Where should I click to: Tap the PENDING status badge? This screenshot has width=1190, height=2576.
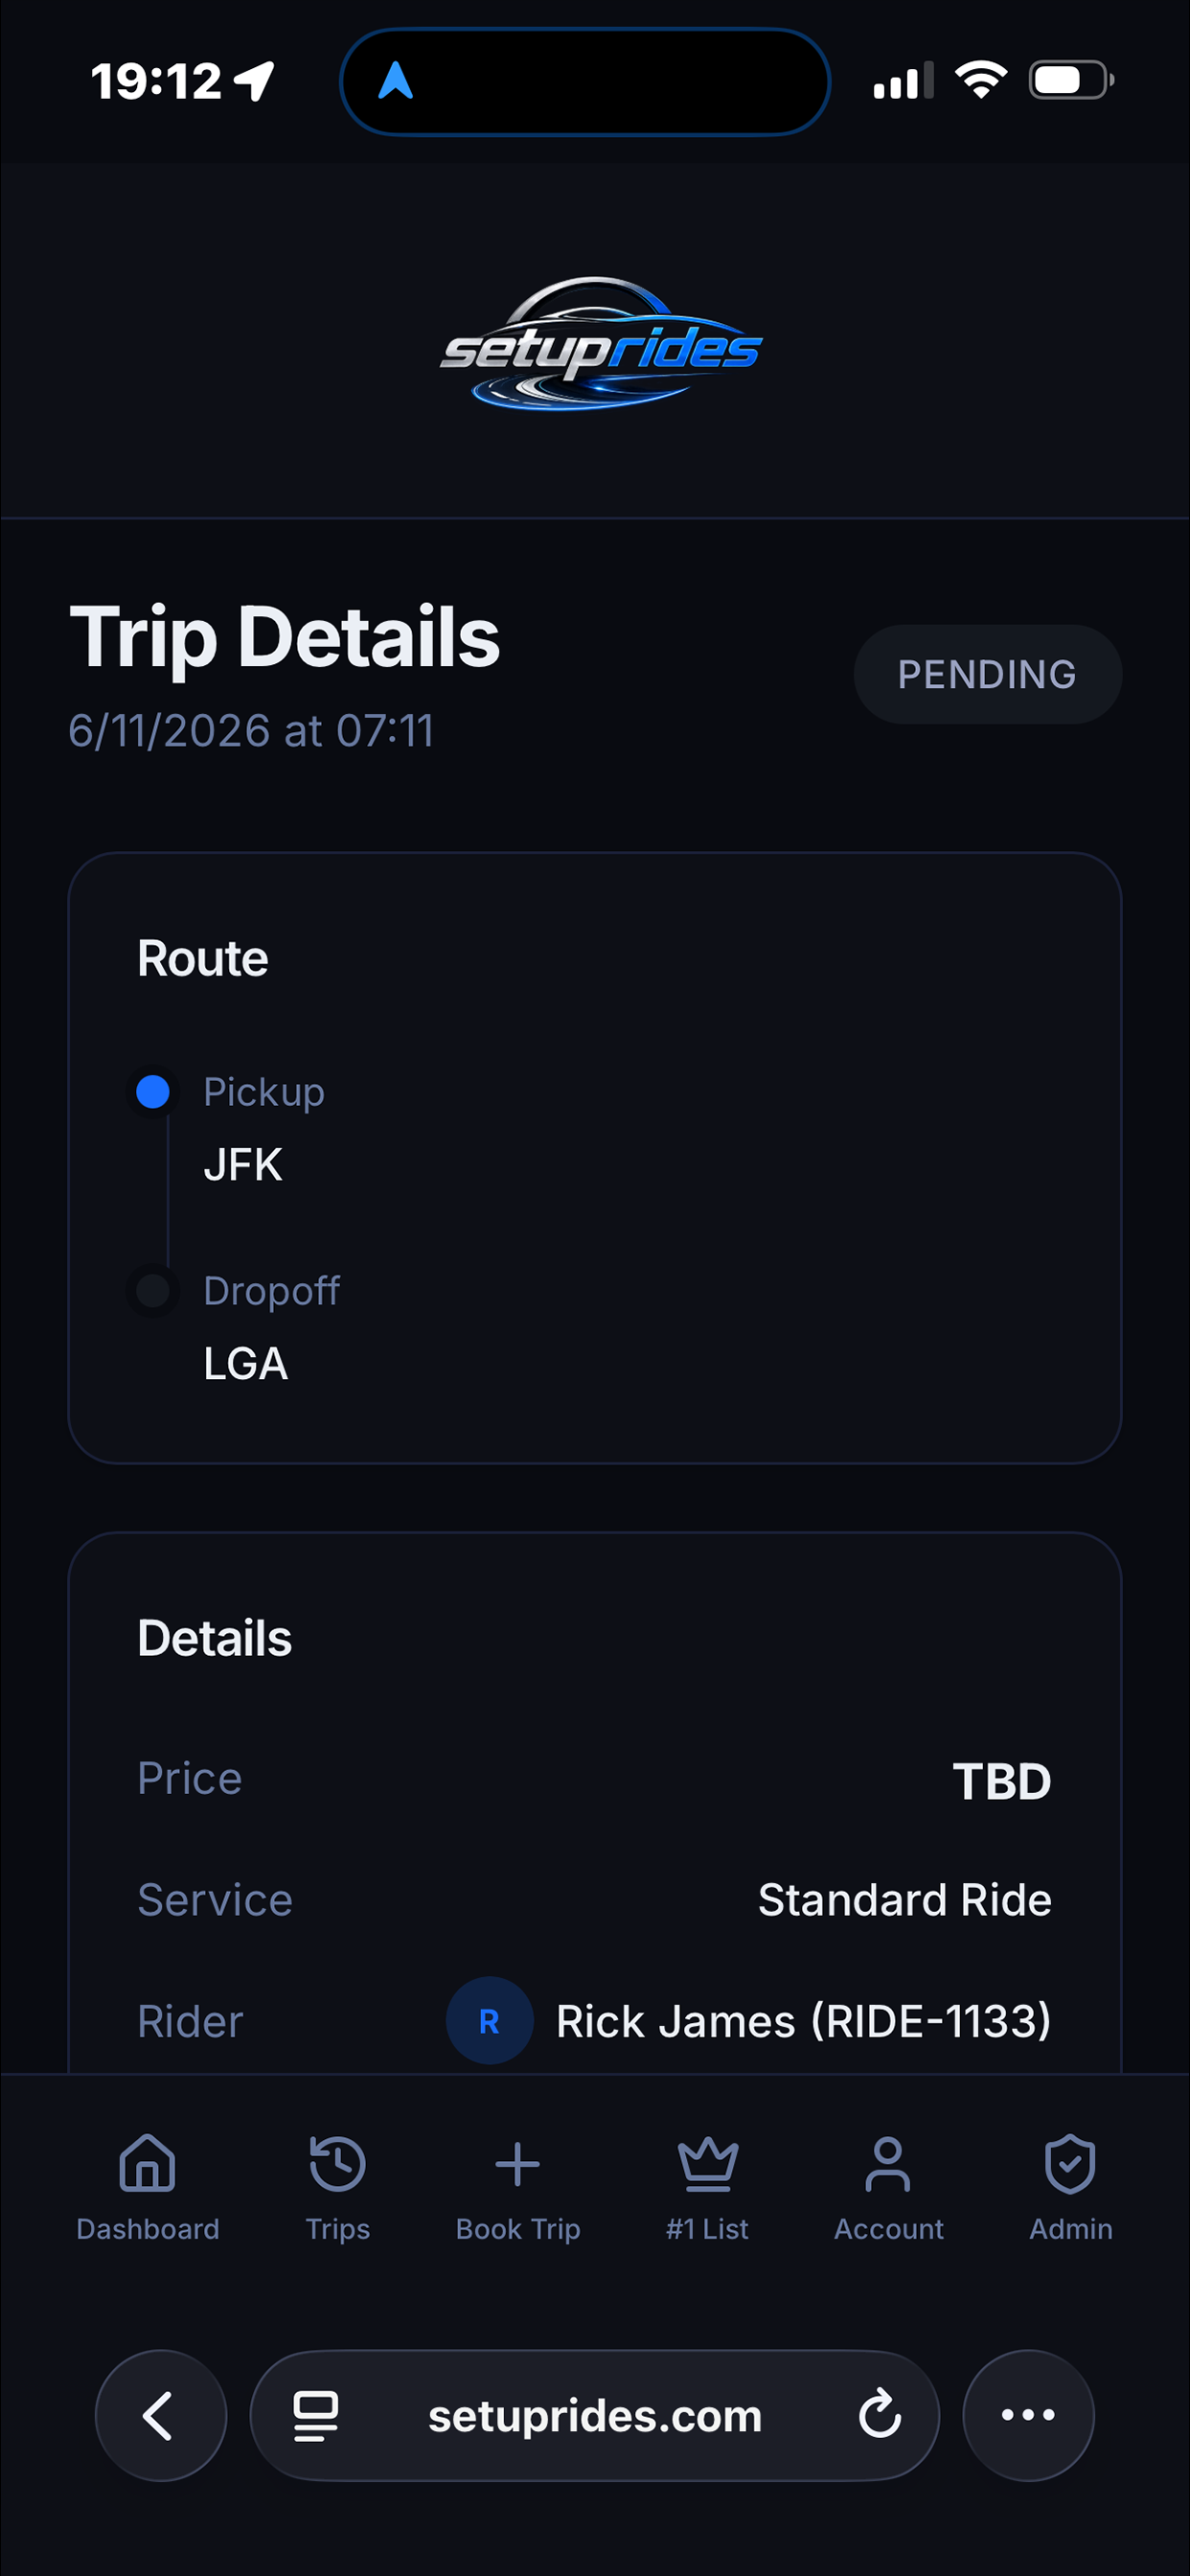[987, 674]
